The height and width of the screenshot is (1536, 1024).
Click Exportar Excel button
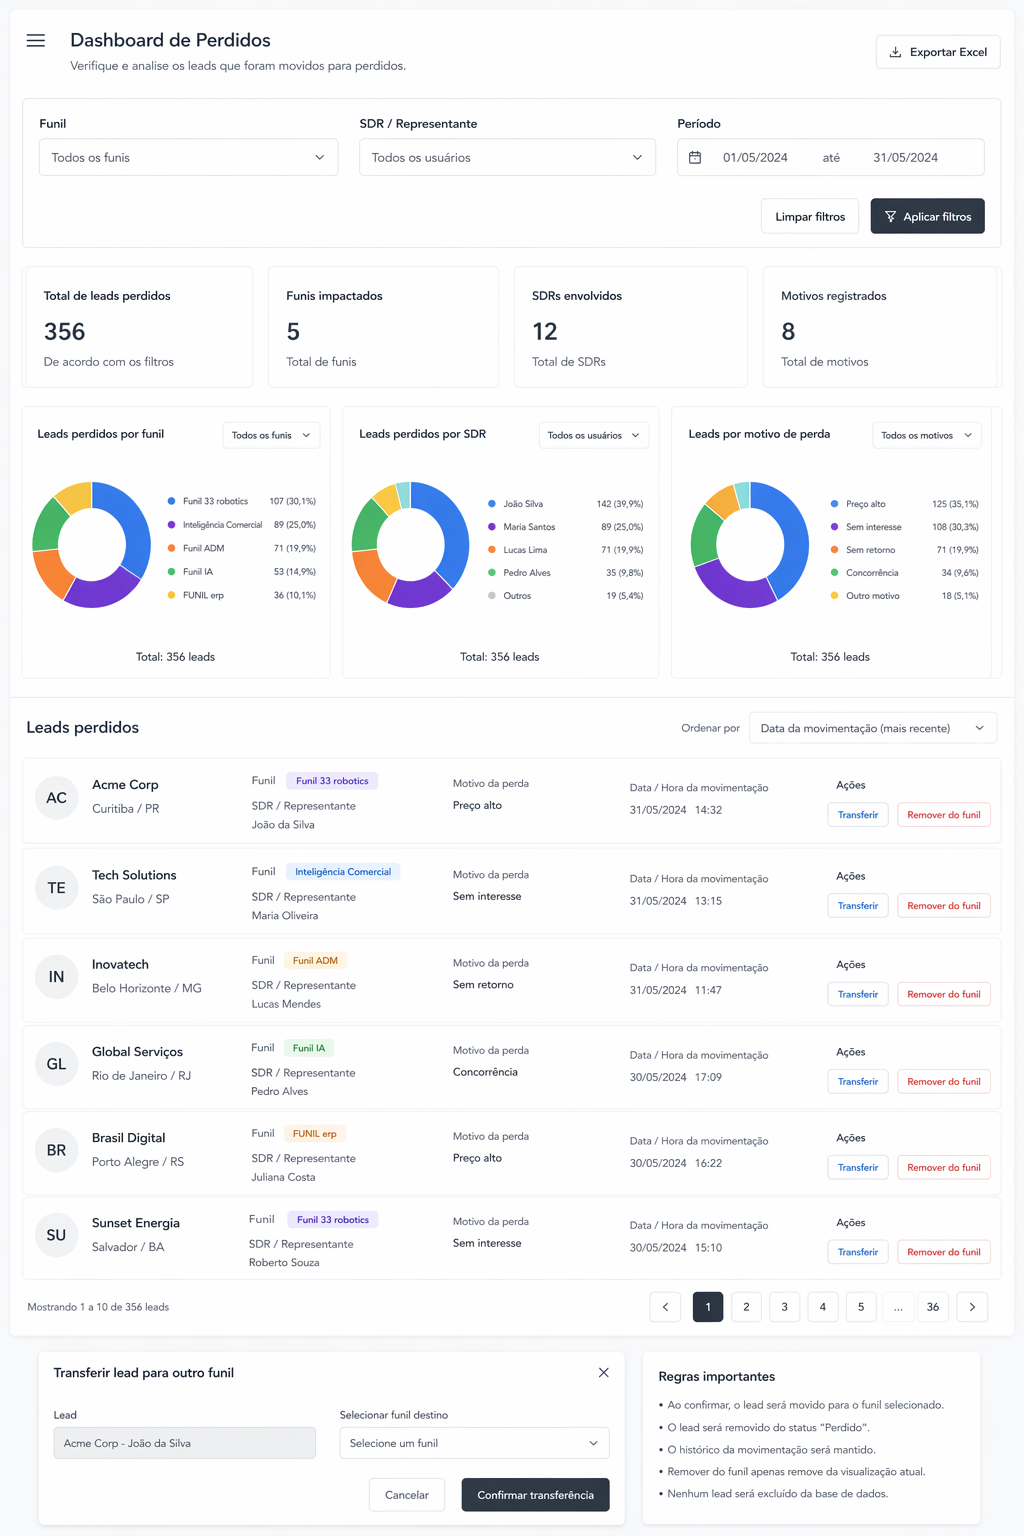pyautogui.click(x=938, y=52)
